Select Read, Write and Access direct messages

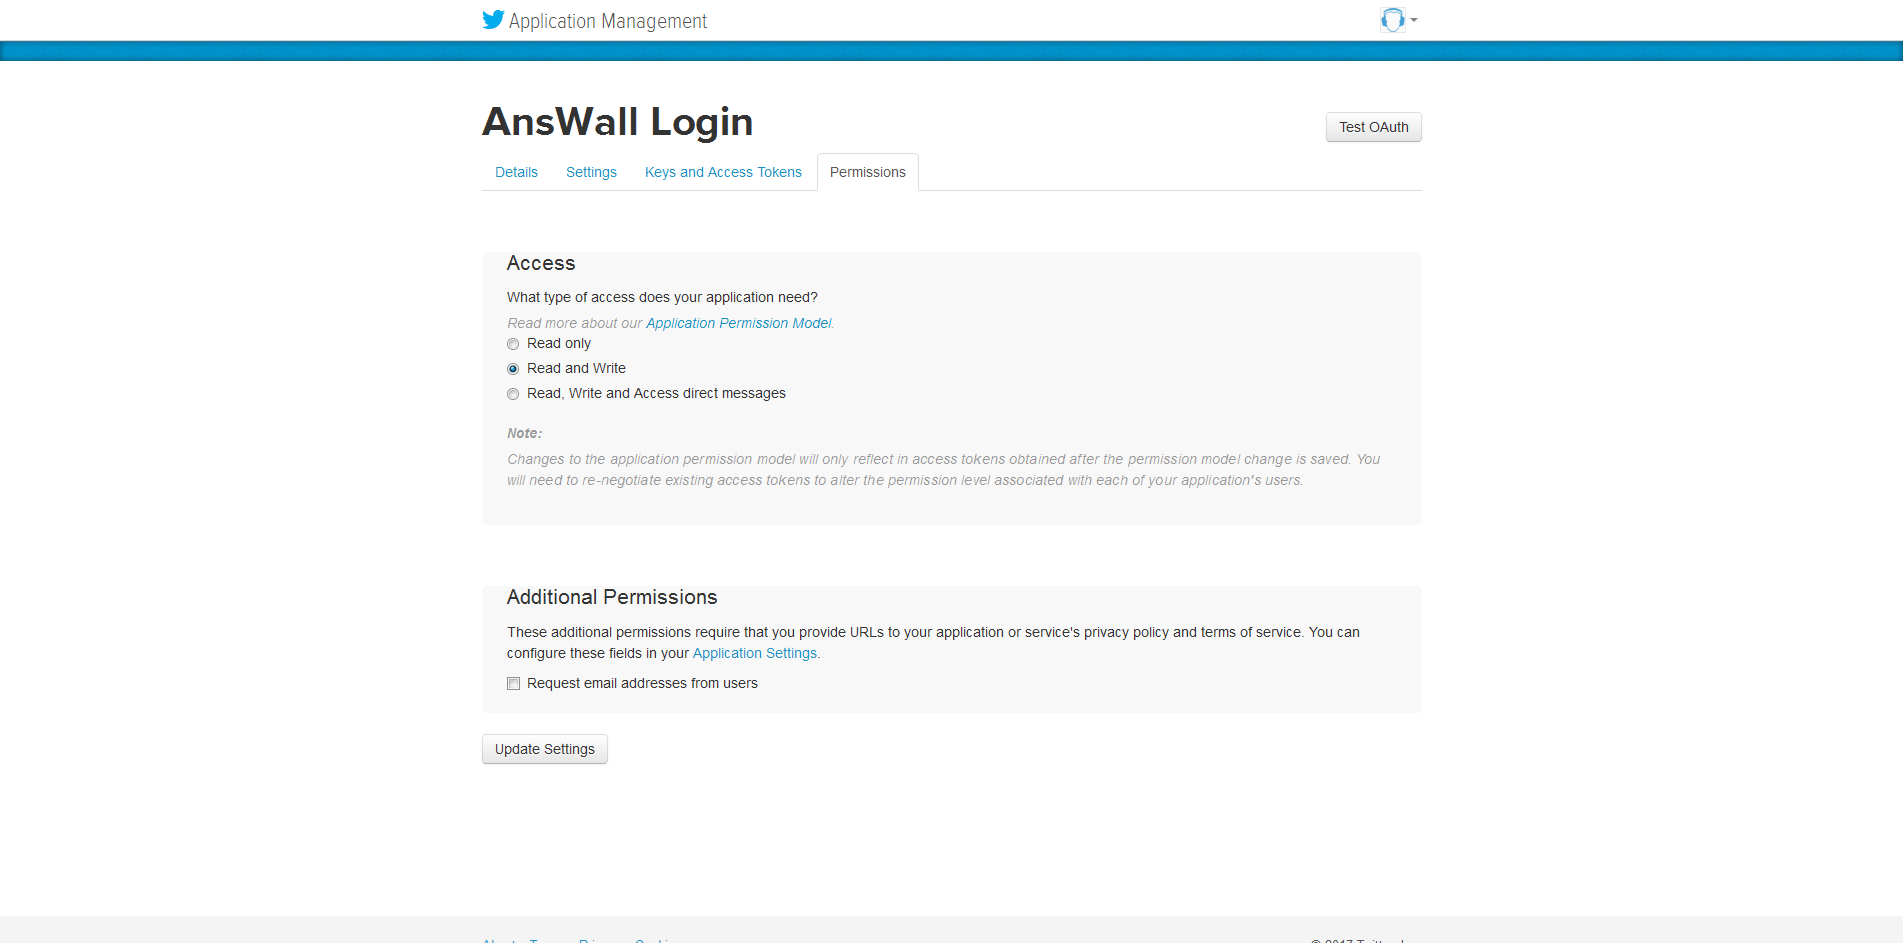tap(513, 394)
